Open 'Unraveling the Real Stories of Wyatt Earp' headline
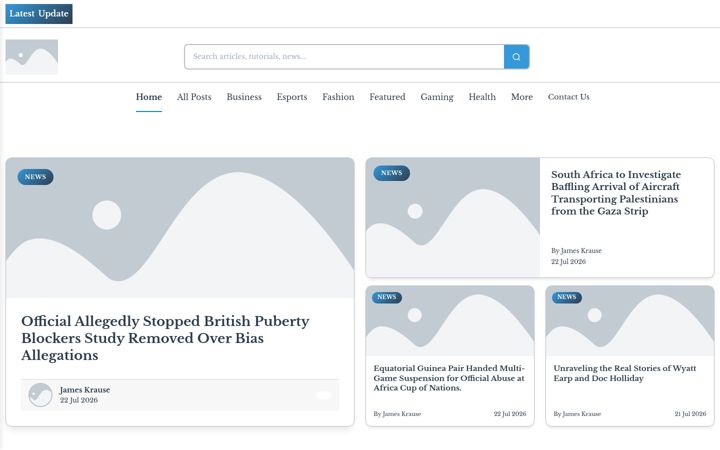This screenshot has width=720, height=450. click(x=624, y=373)
